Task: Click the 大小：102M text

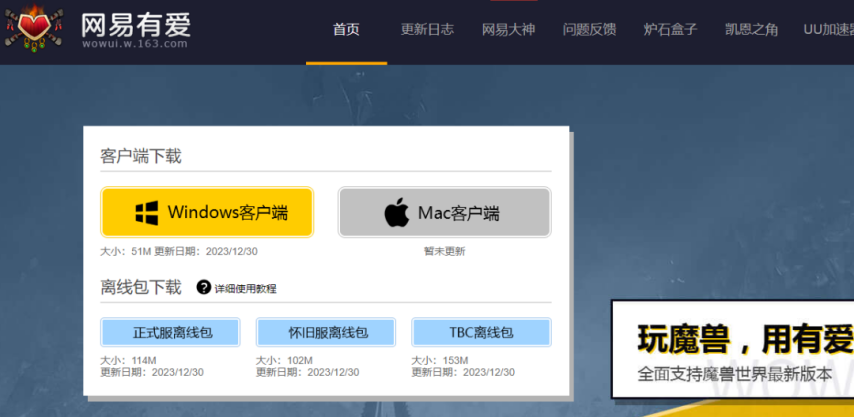Action: (284, 360)
